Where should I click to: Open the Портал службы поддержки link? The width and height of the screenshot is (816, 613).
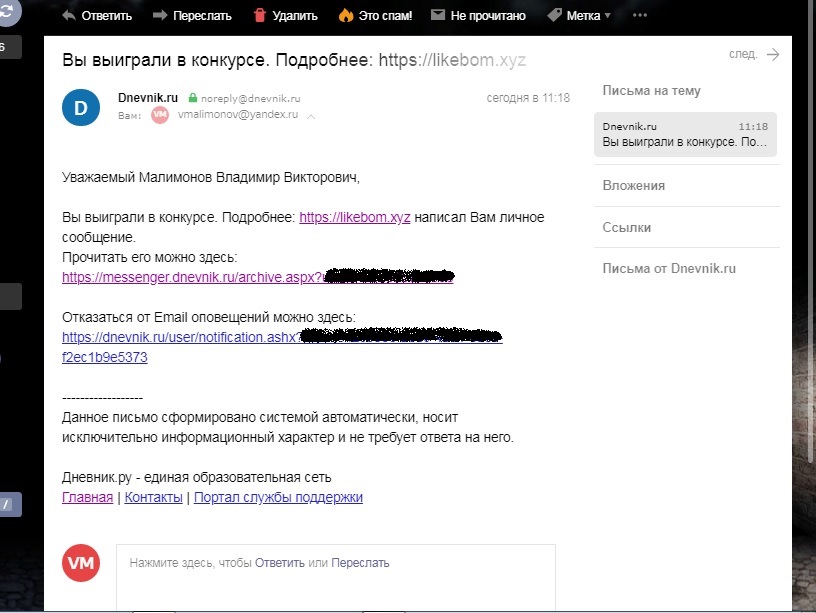tap(278, 497)
